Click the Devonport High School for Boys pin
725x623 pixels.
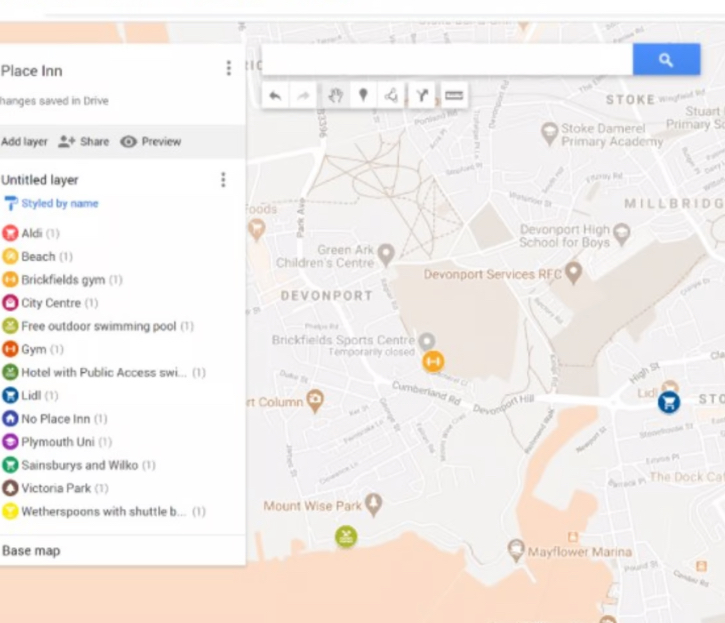coord(621,234)
